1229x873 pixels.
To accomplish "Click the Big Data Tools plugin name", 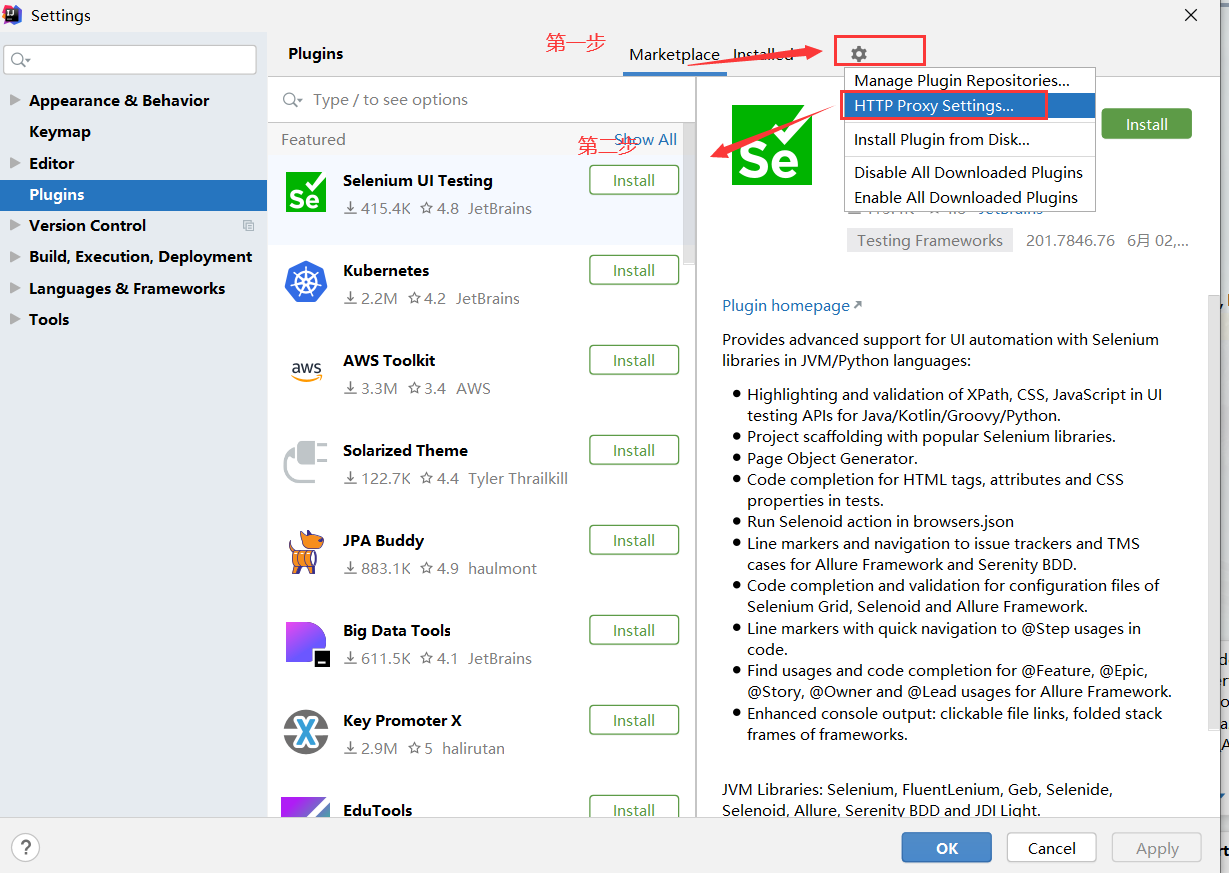I will click(397, 631).
